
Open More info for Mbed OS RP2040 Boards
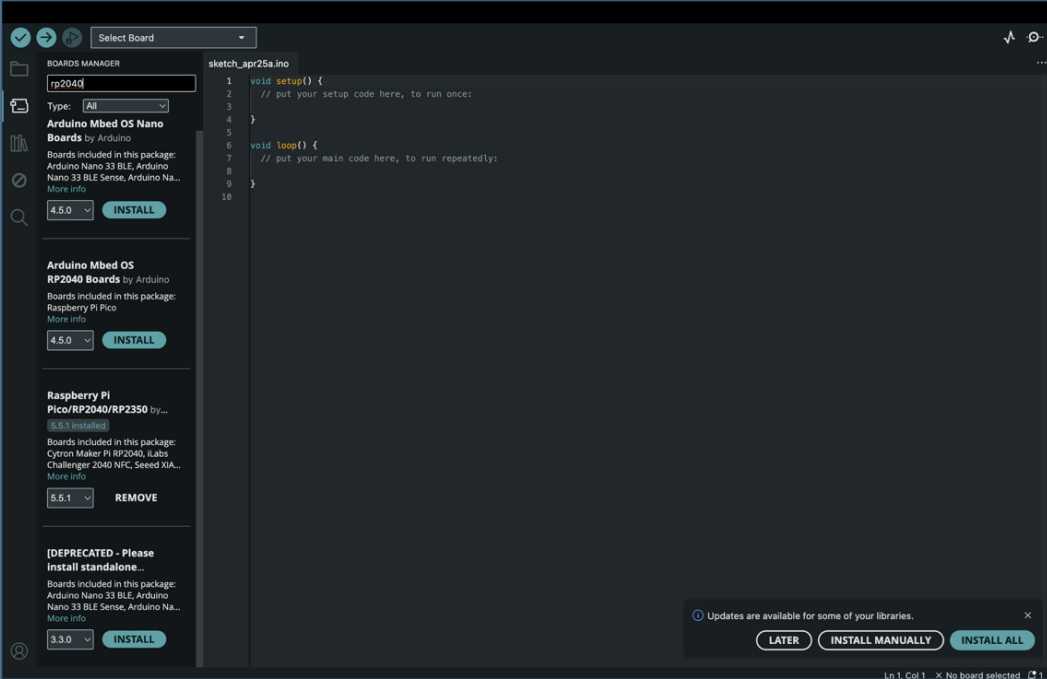click(66, 319)
